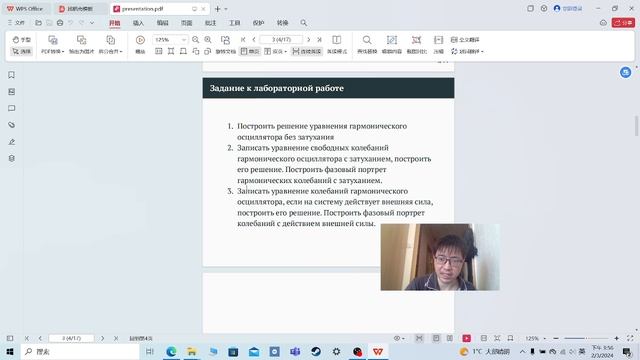This screenshot has width=640, height=360.
Task: Open the split and merge dropdown
Action: pos(110,45)
